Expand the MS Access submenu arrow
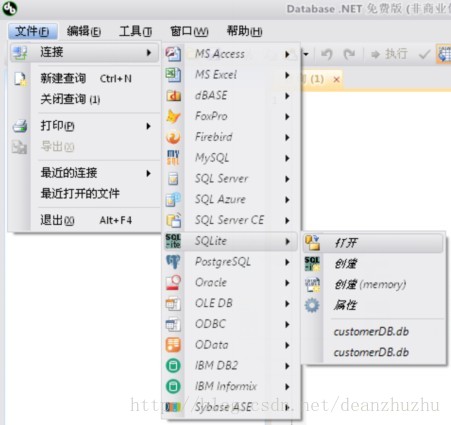This screenshot has width=451, height=425. tap(287, 54)
